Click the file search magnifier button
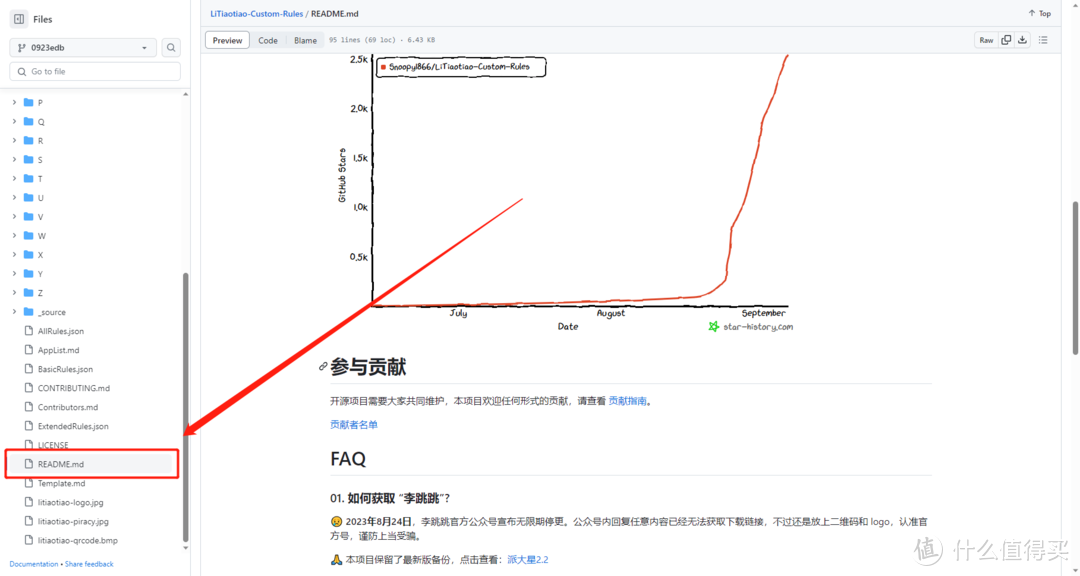 (171, 48)
